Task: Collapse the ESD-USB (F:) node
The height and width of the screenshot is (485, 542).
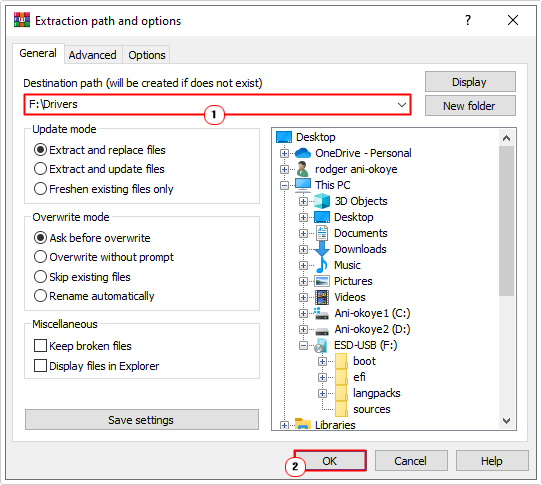Action: click(x=303, y=345)
